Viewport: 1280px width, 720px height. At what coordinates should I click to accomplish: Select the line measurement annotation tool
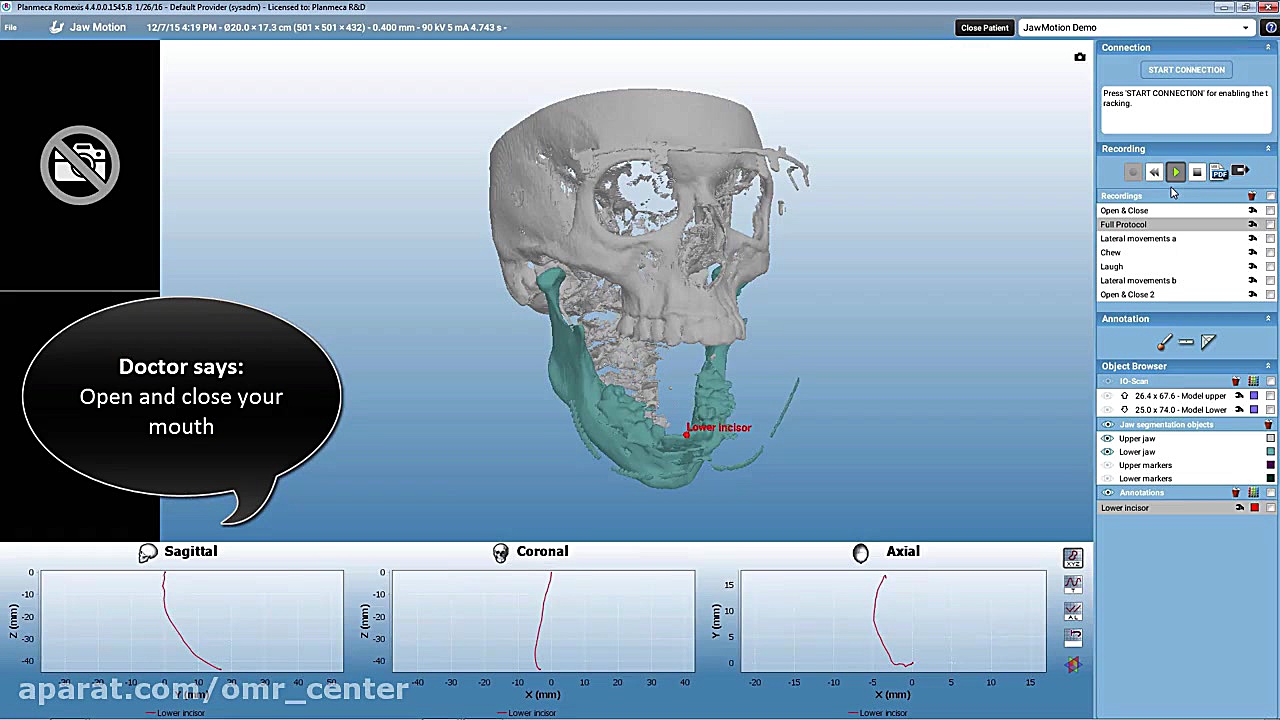[1186, 342]
